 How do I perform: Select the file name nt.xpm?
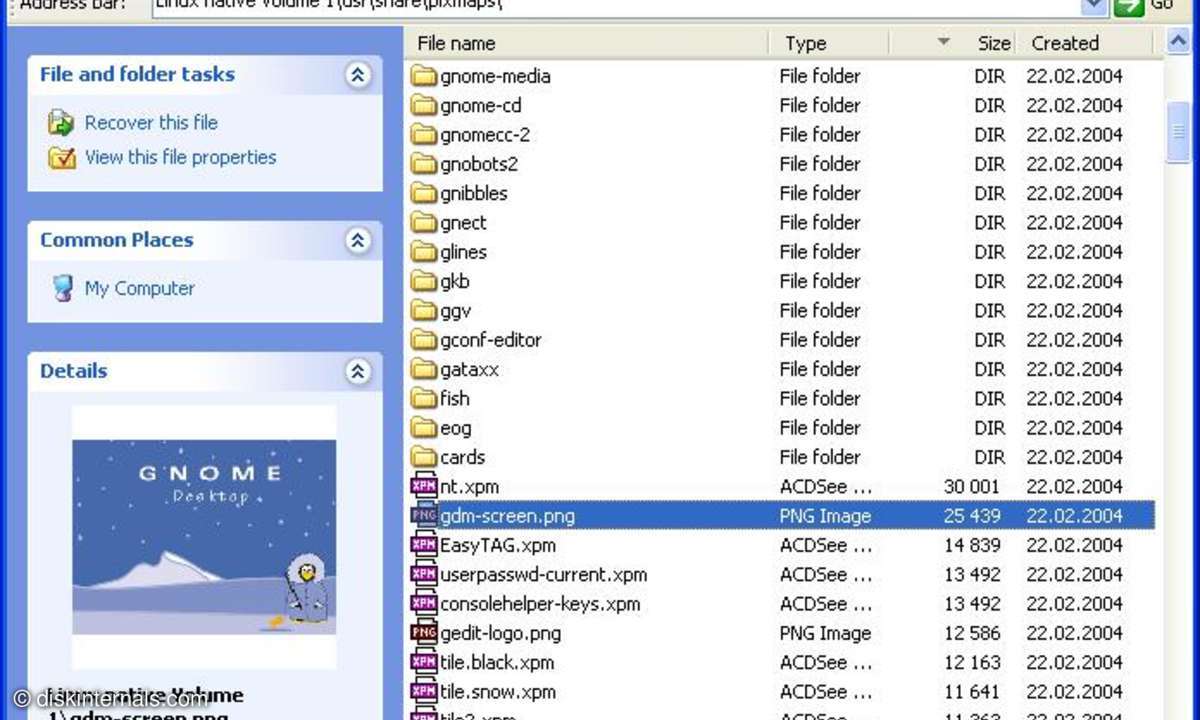(x=469, y=487)
